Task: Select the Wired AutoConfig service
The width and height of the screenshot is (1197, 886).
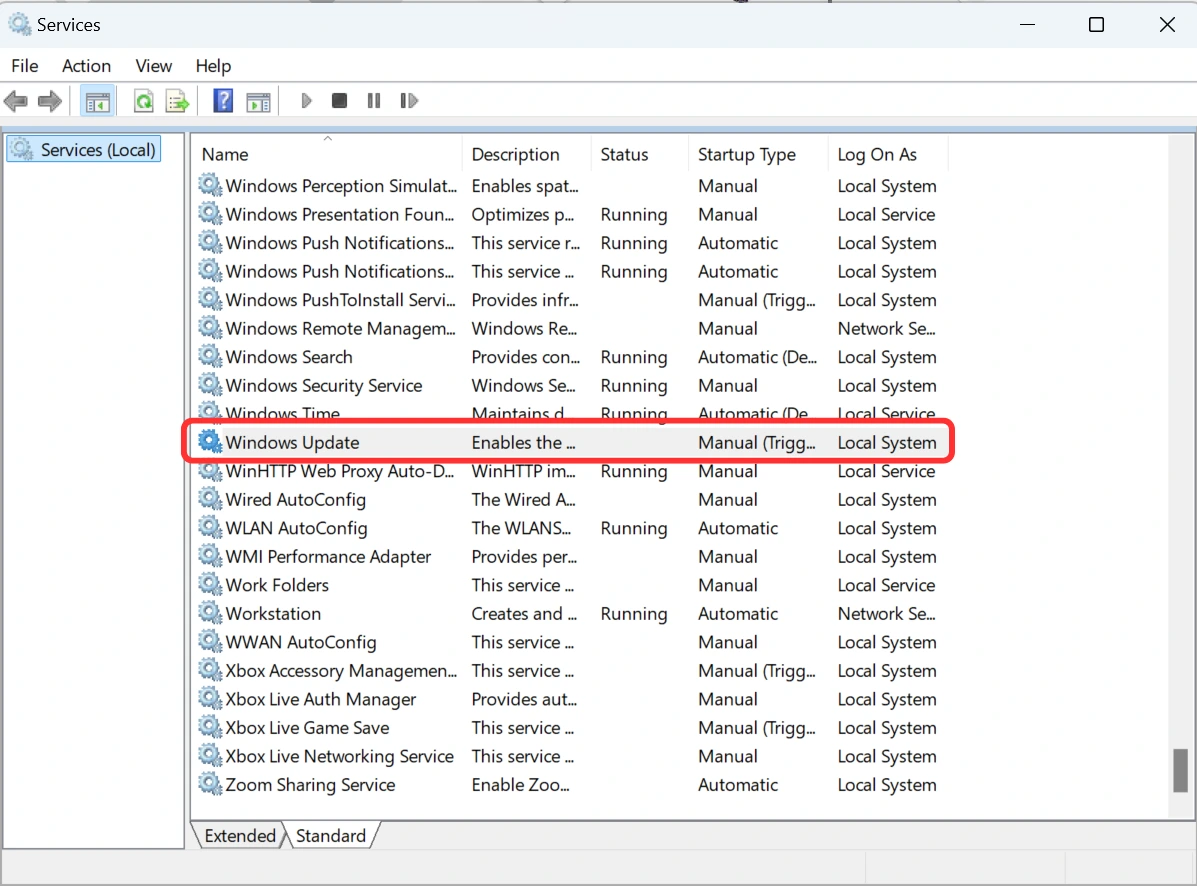Action: point(568,499)
